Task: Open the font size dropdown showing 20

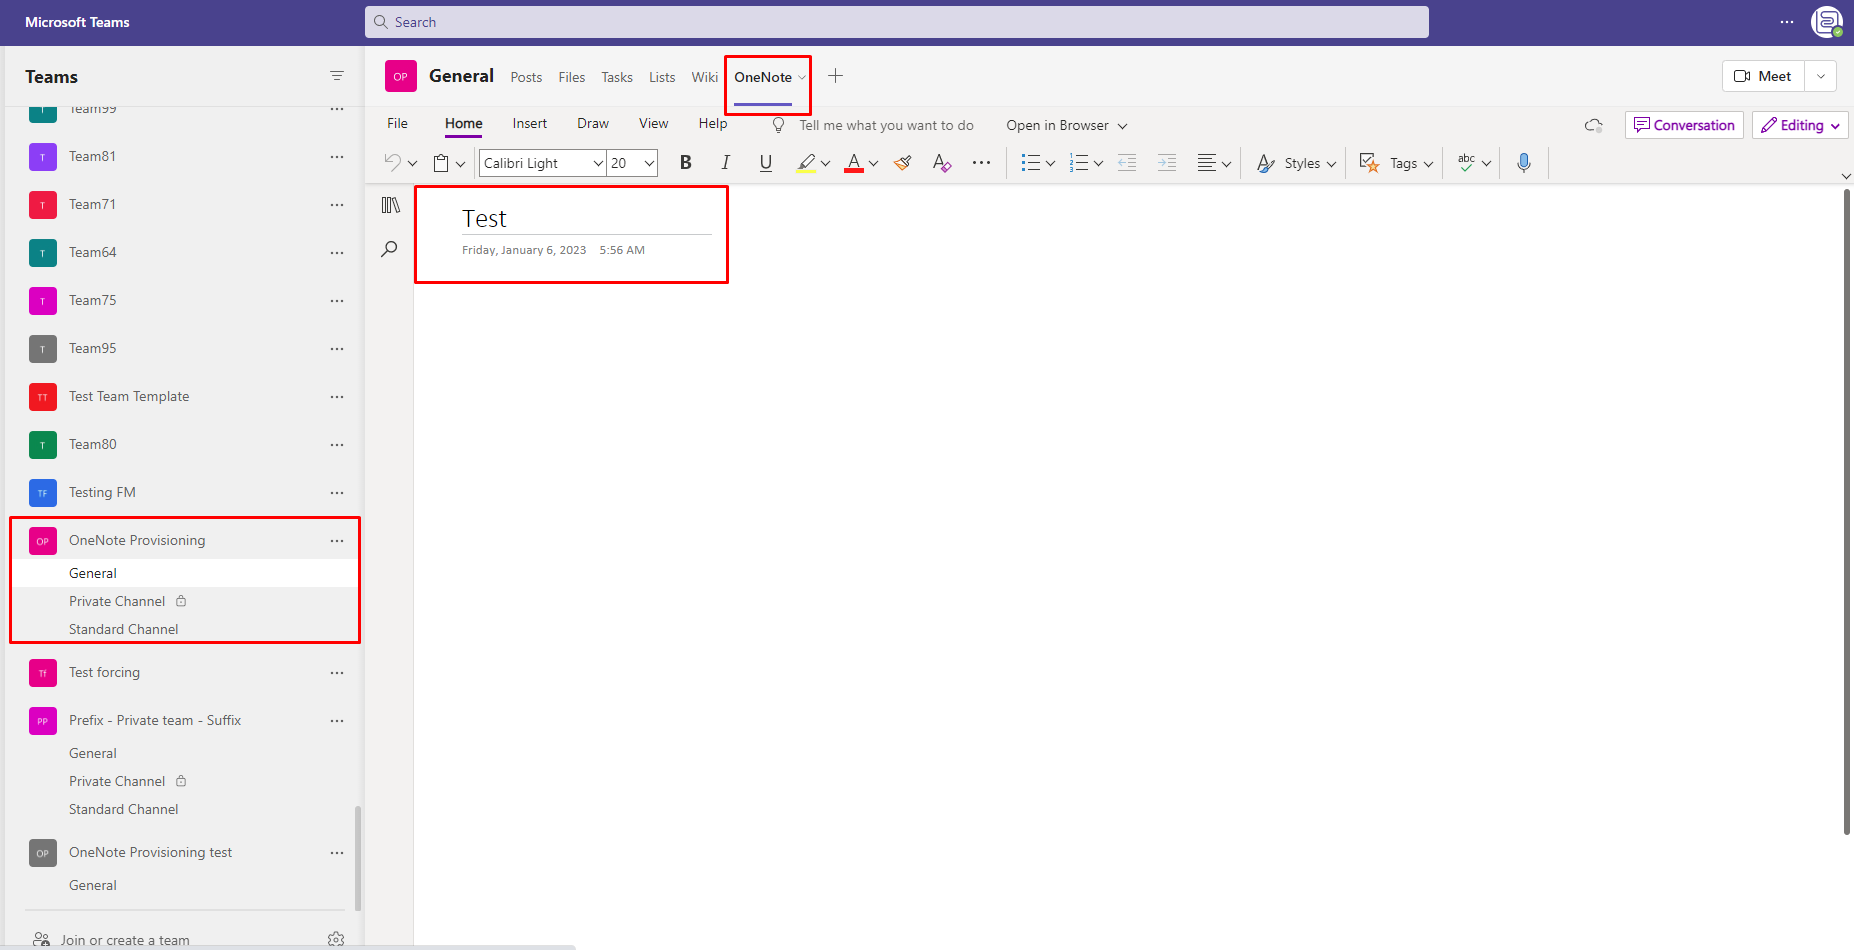Action: click(x=632, y=163)
